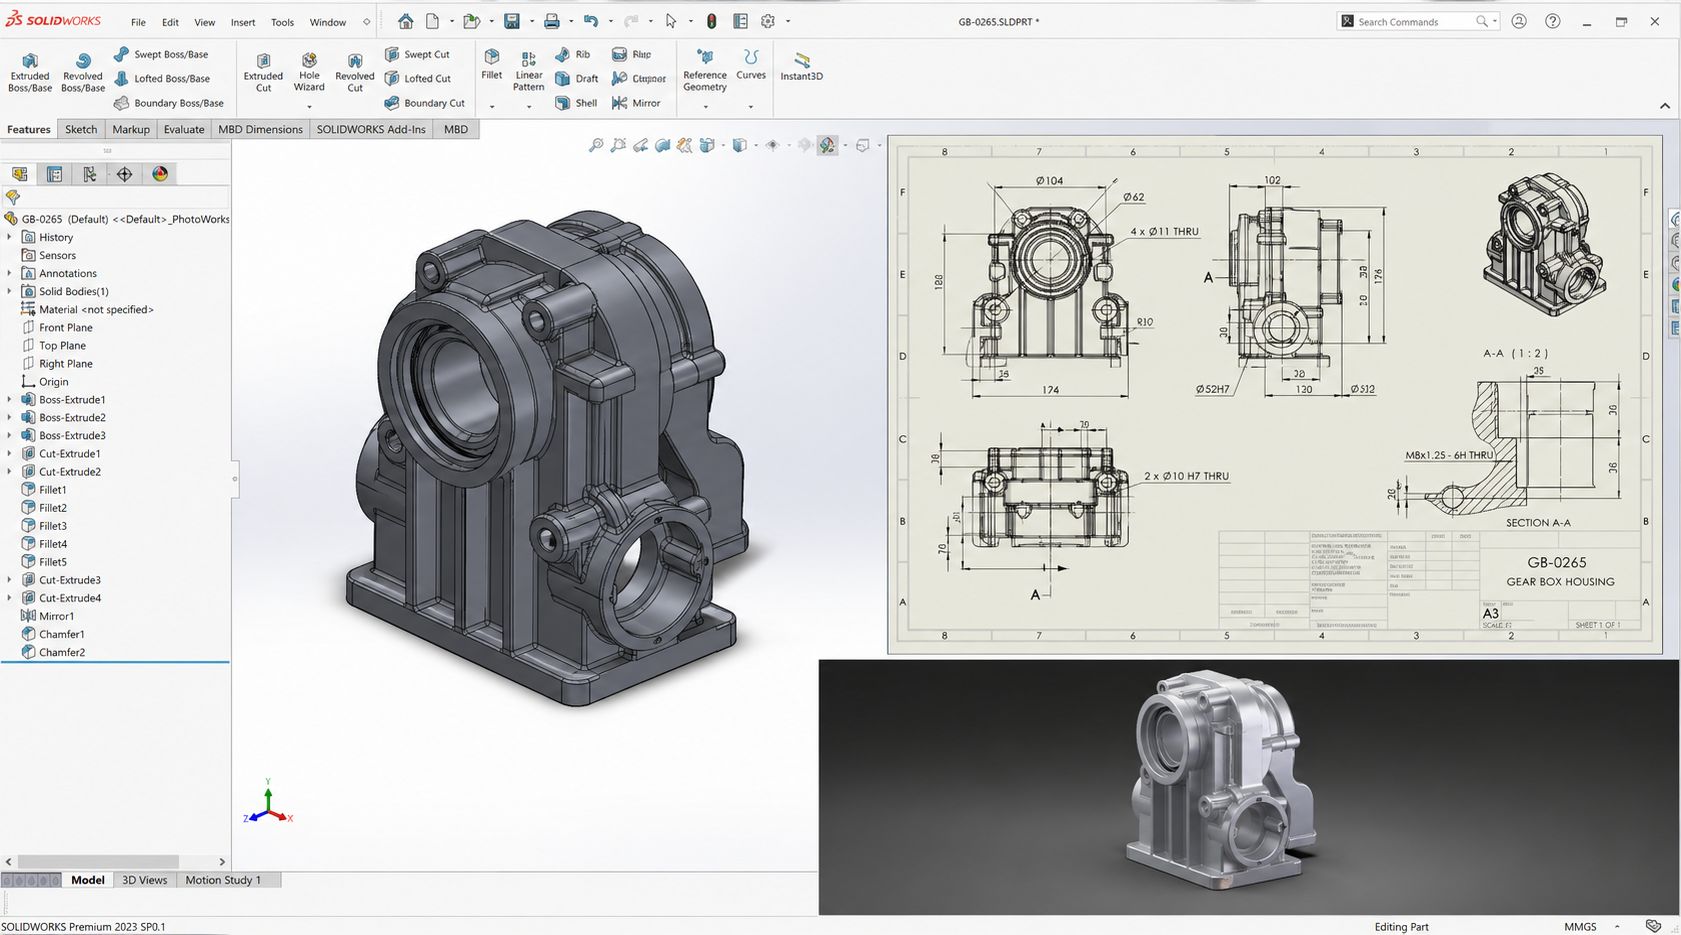The height and width of the screenshot is (935, 1681).
Task: Open the DimXpertManager crosshair tab icon
Action: 124,174
